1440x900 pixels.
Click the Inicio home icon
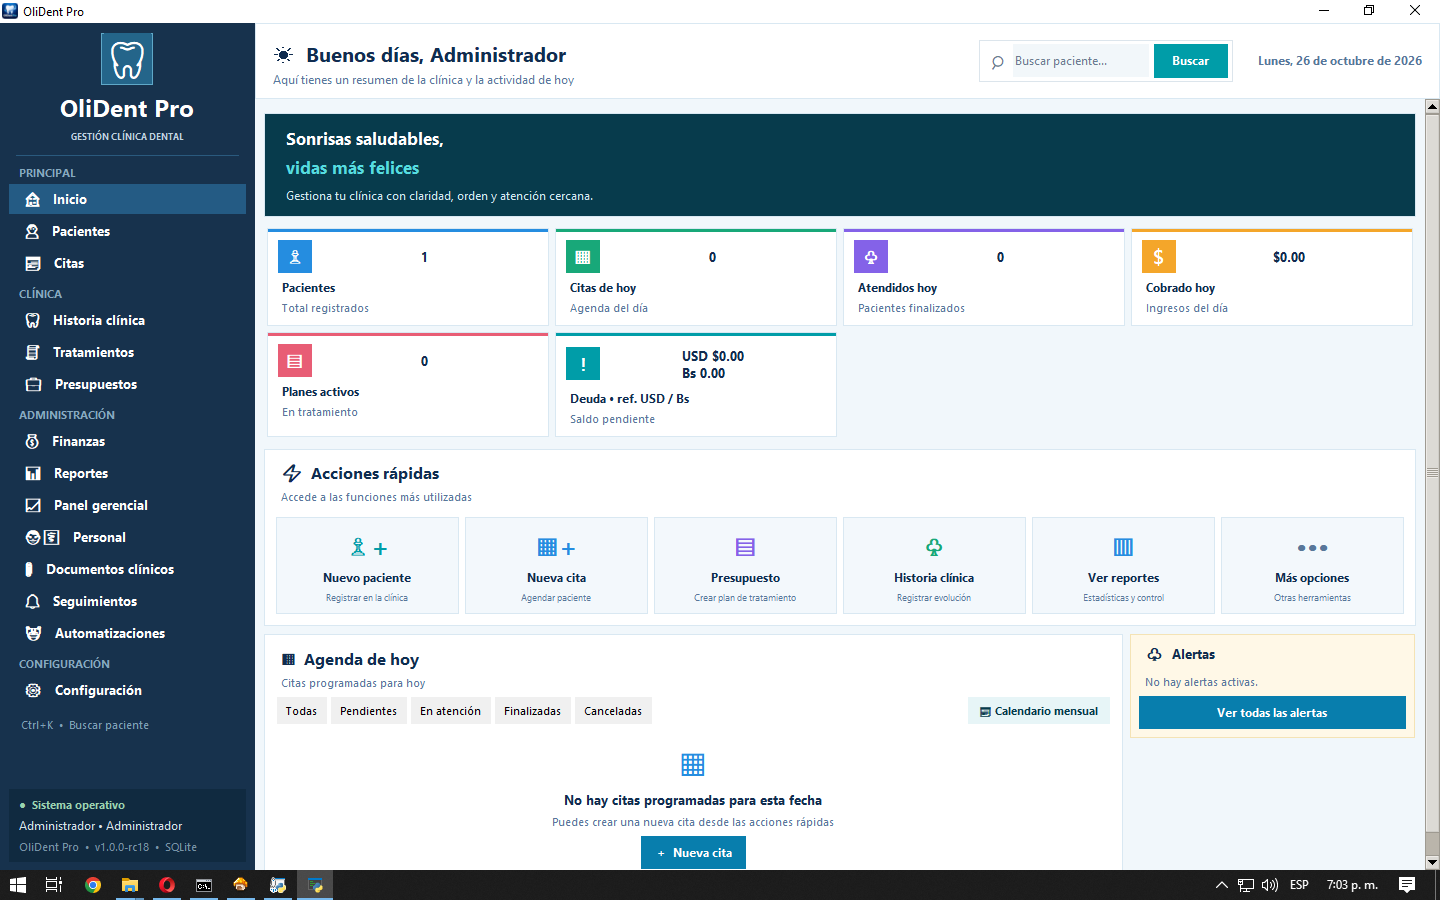point(33,199)
